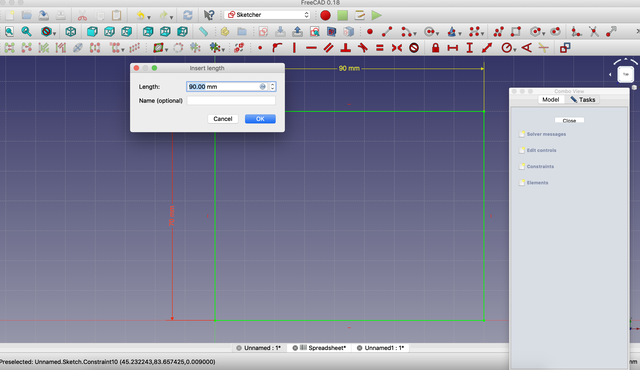Select the create circle tool
Screen dimensions: 640x370
[429, 31]
